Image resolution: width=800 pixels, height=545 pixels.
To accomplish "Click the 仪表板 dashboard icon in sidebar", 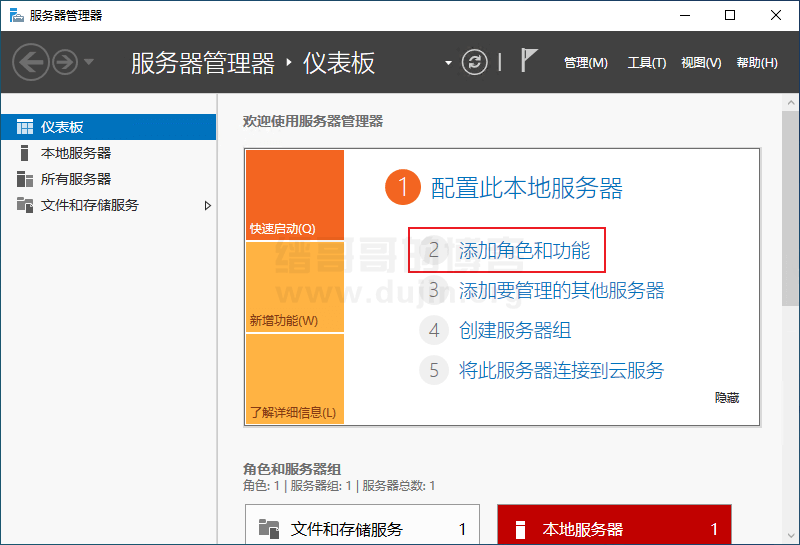I will click(25, 127).
